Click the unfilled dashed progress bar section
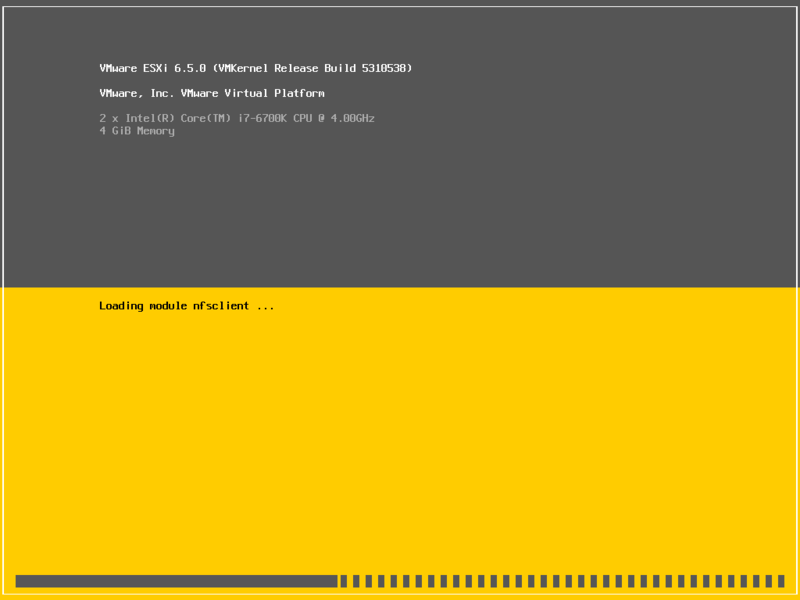Viewport: 800px width, 600px height. [x=562, y=581]
